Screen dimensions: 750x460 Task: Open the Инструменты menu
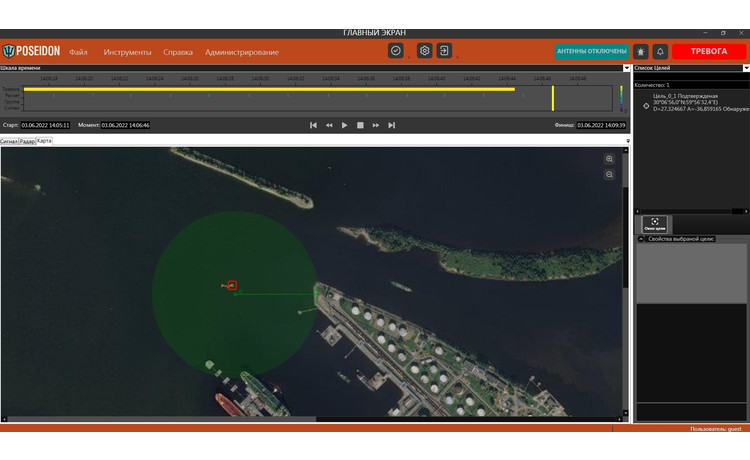[x=127, y=52]
